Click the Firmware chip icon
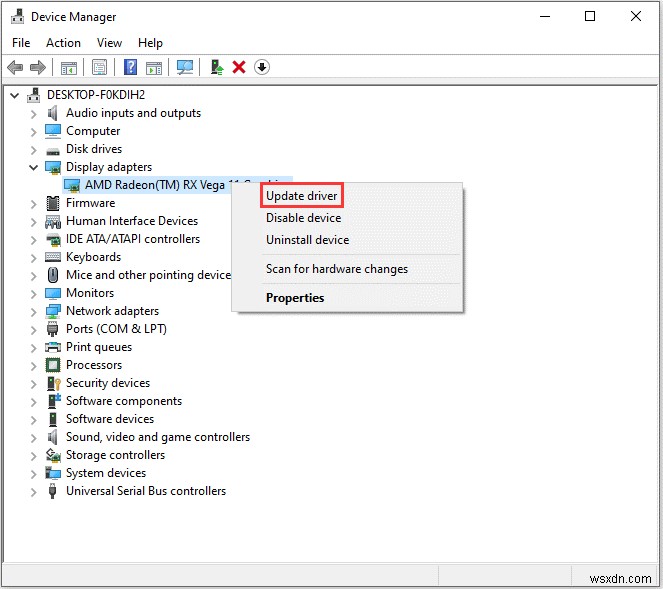Viewport: 663px width, 589px height. [x=53, y=203]
